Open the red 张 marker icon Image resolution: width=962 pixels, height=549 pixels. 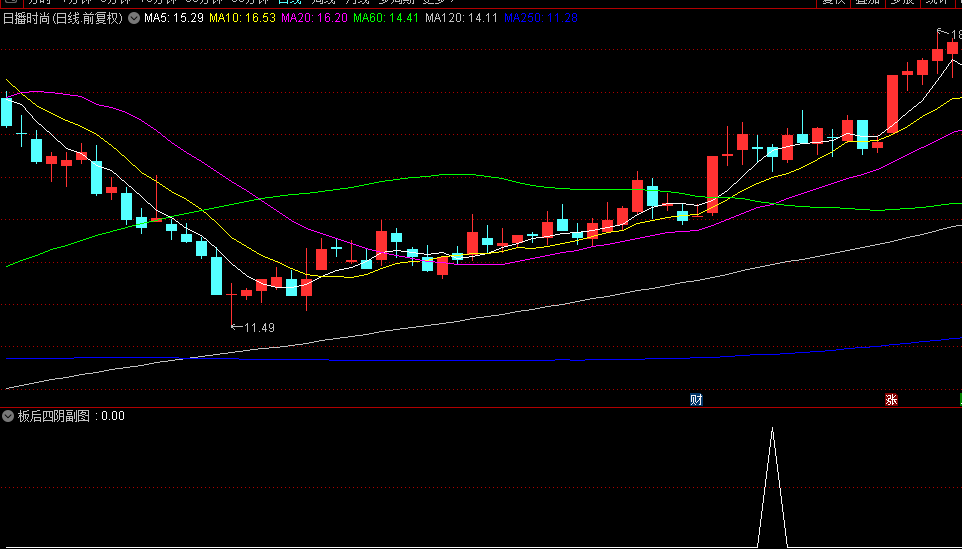pos(891,400)
